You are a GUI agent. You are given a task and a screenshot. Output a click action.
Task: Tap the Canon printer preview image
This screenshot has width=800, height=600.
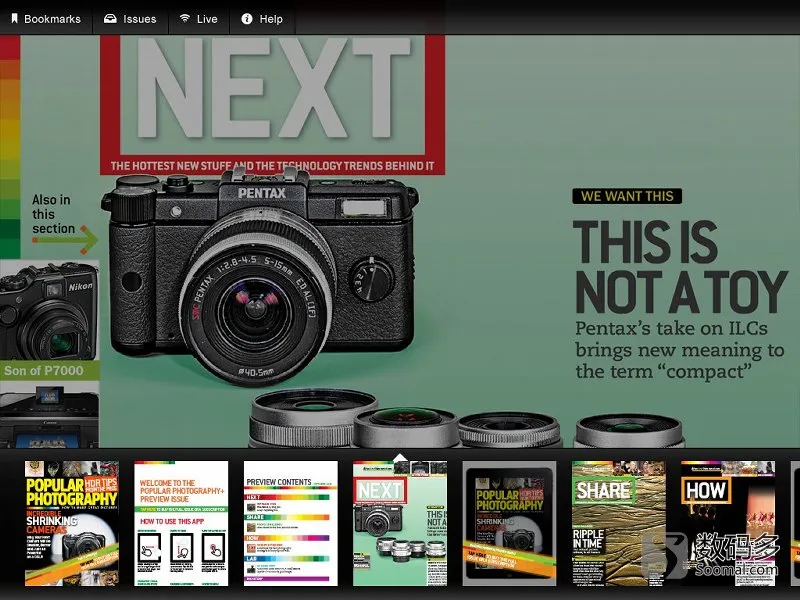pos(49,414)
